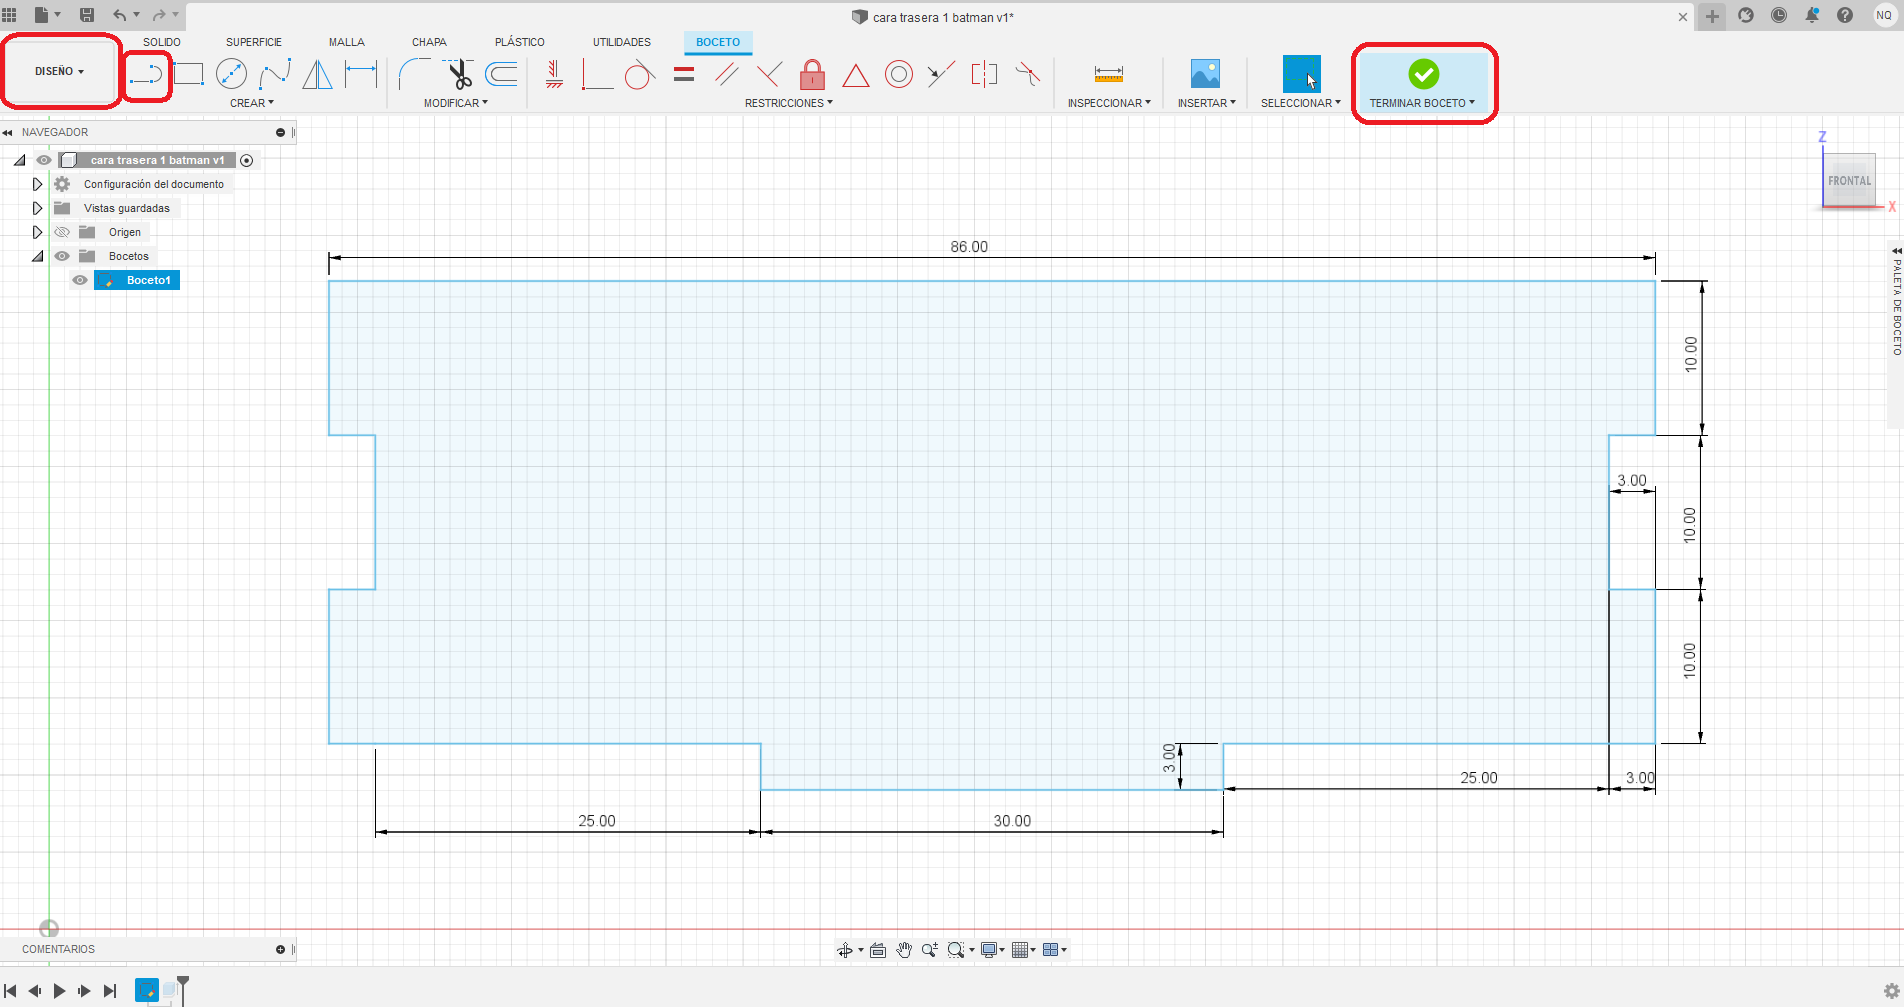Open the INSPECCIONAR dropdown menu
Screen dimensions: 1904x1007
click(x=1109, y=103)
